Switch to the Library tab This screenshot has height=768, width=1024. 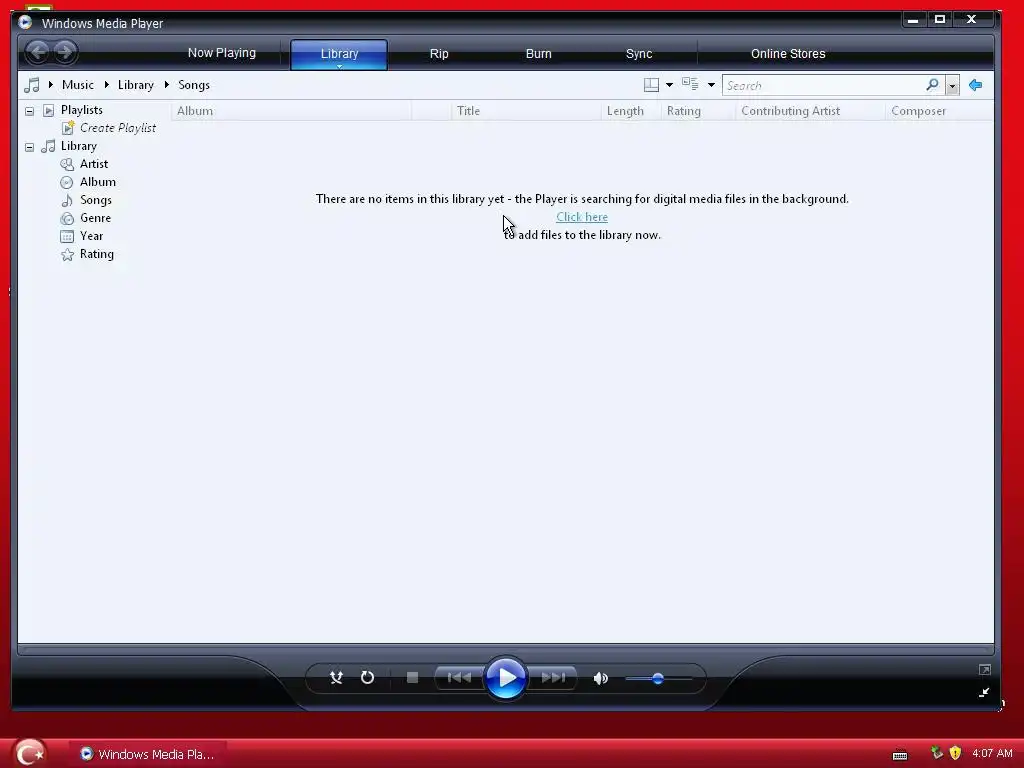pyautogui.click(x=339, y=53)
